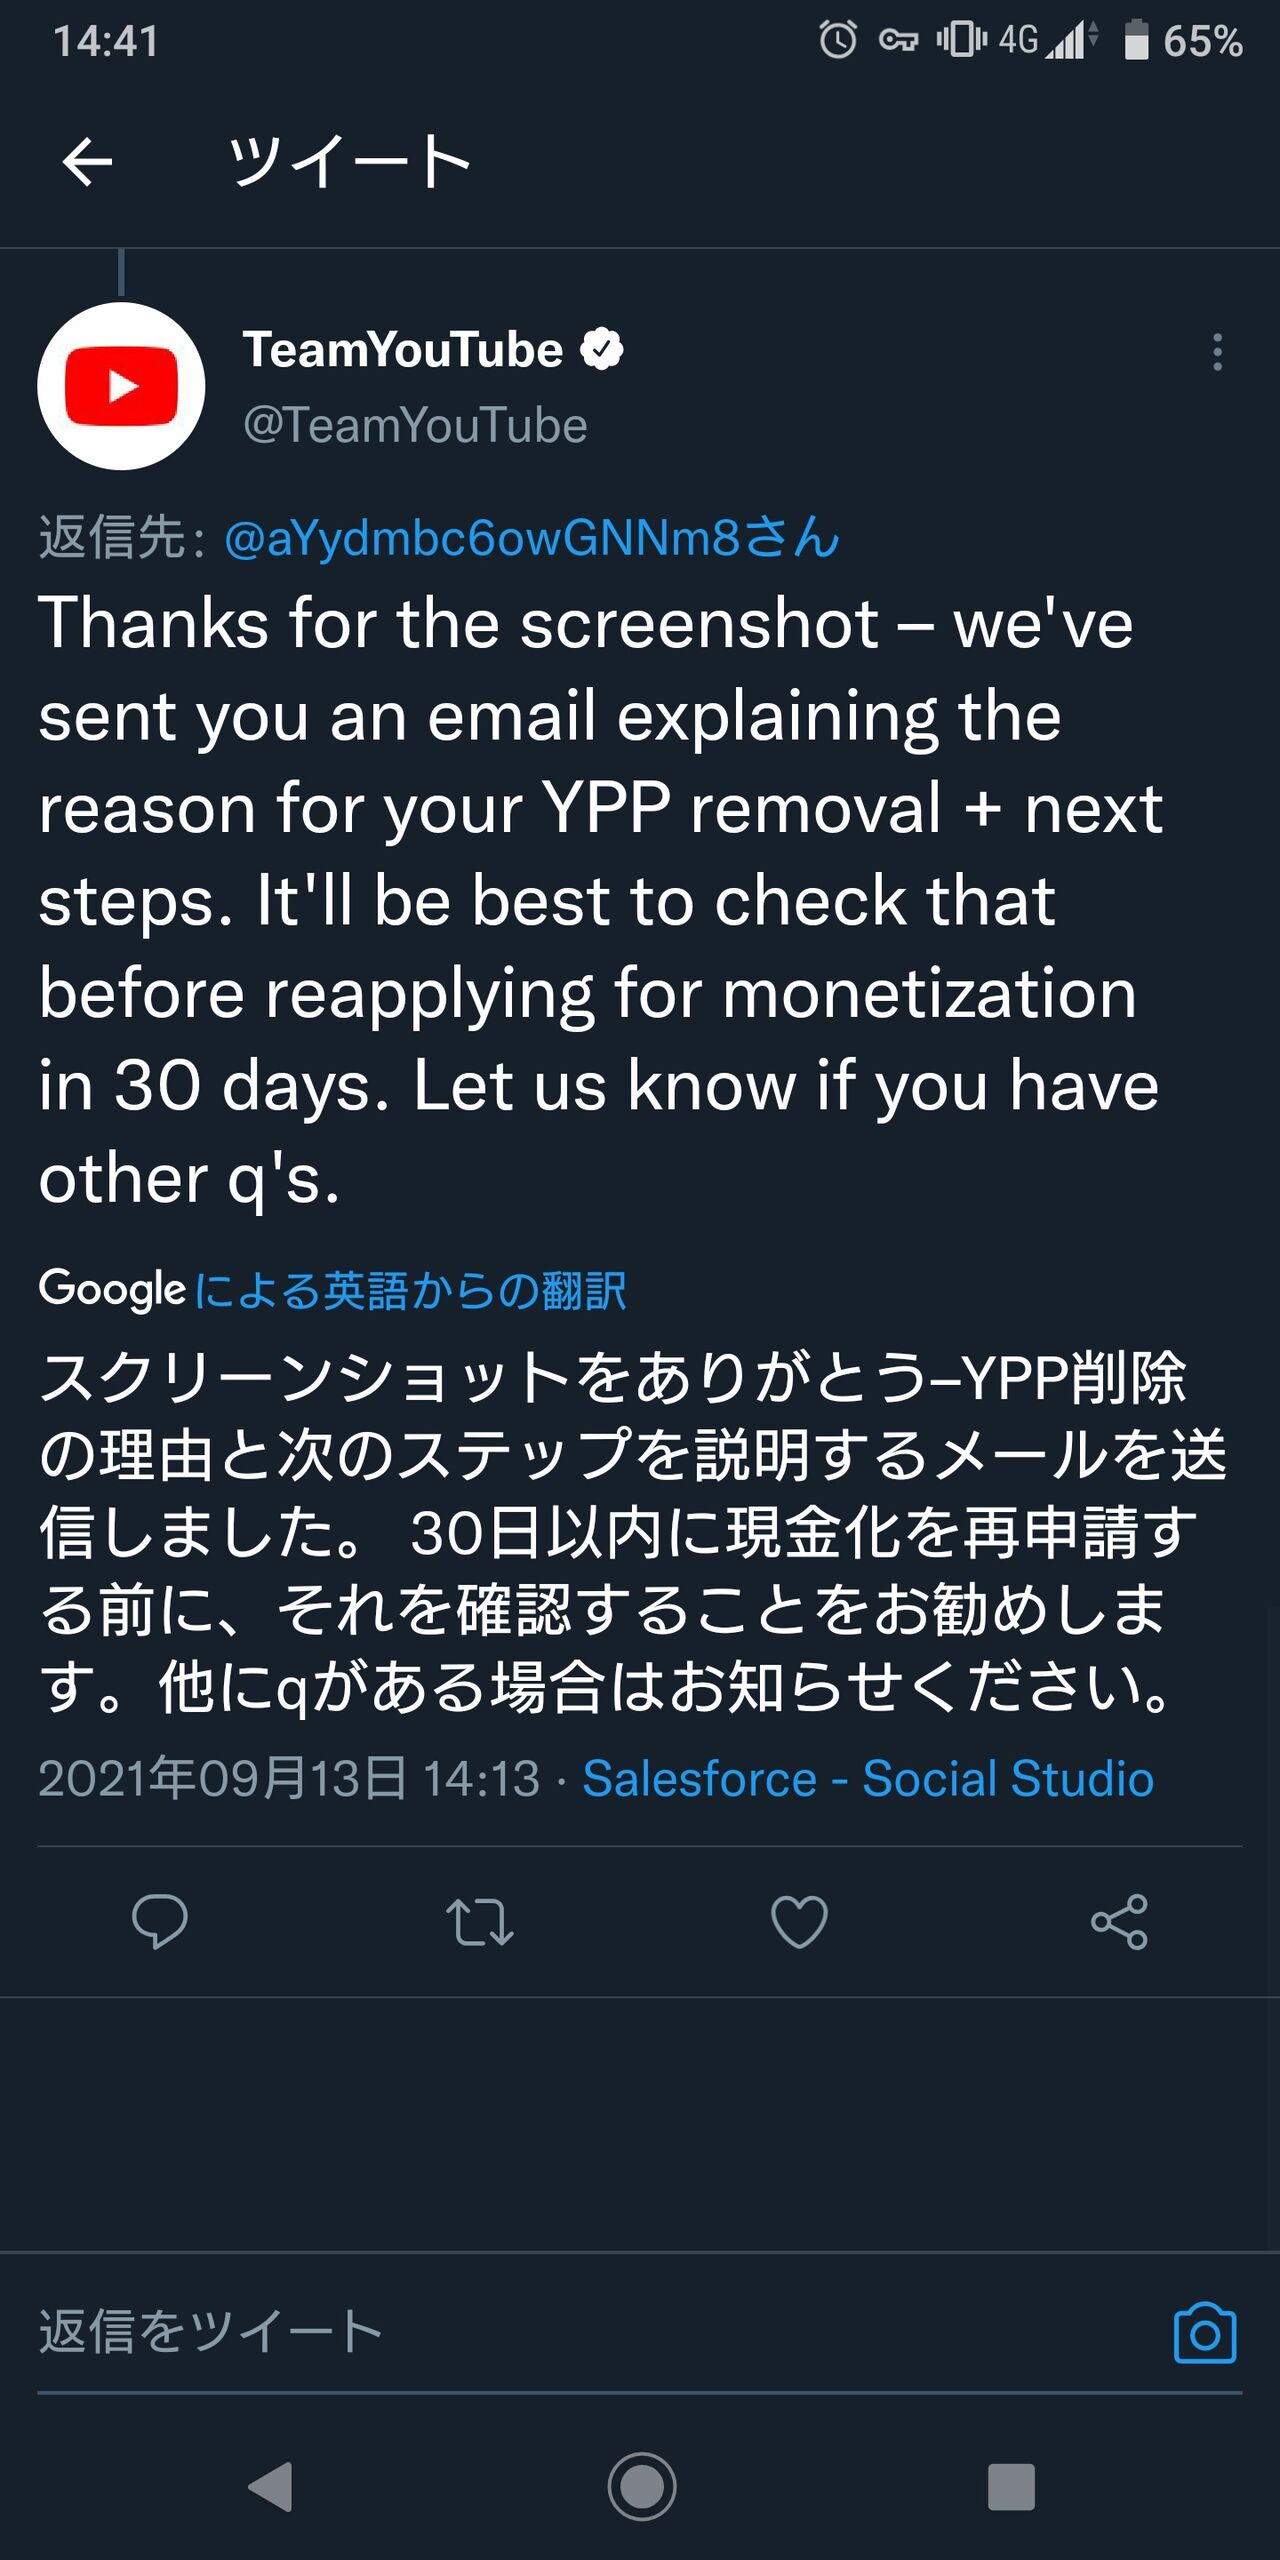The image size is (1280, 2560).
Task: Tap the Android back triangle button
Action: [271, 2486]
